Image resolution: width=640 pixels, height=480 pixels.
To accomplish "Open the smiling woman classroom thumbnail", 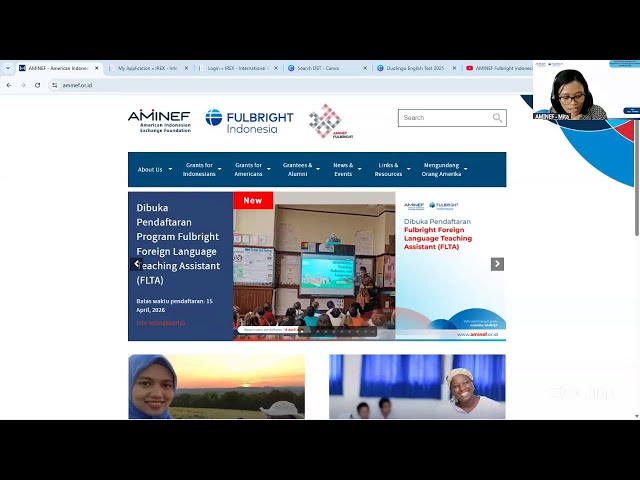I will (417, 387).
